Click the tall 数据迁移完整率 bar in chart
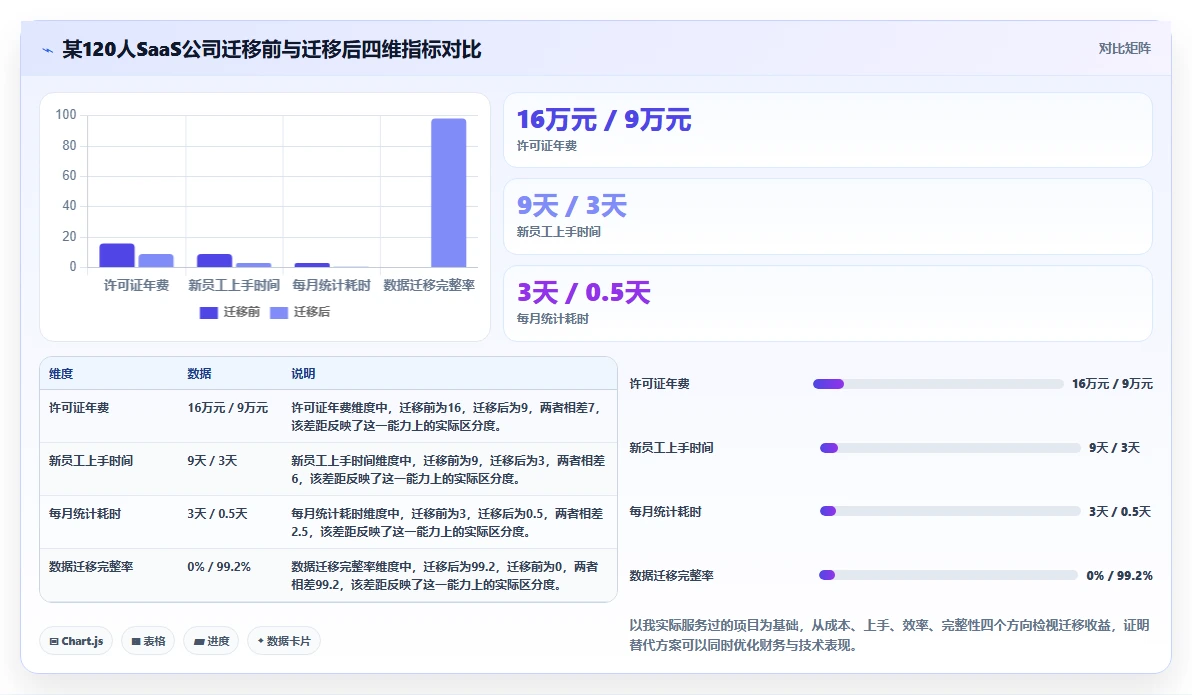The height and width of the screenshot is (695, 1192). [449, 193]
